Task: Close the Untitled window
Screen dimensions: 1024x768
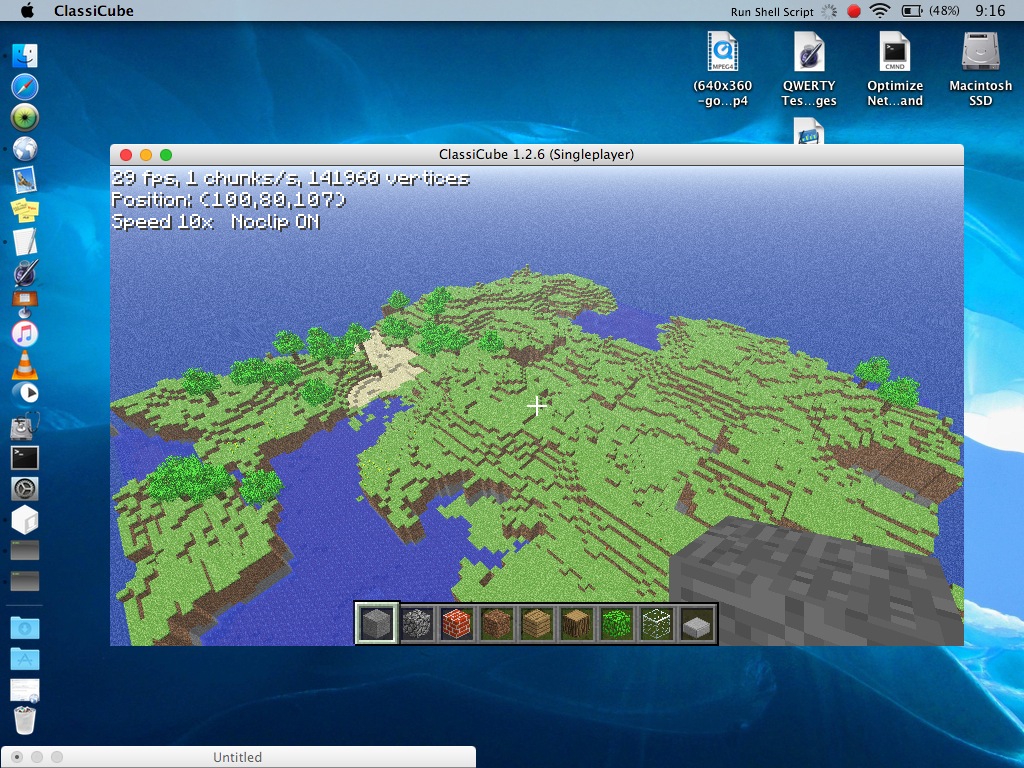Action: 17,757
